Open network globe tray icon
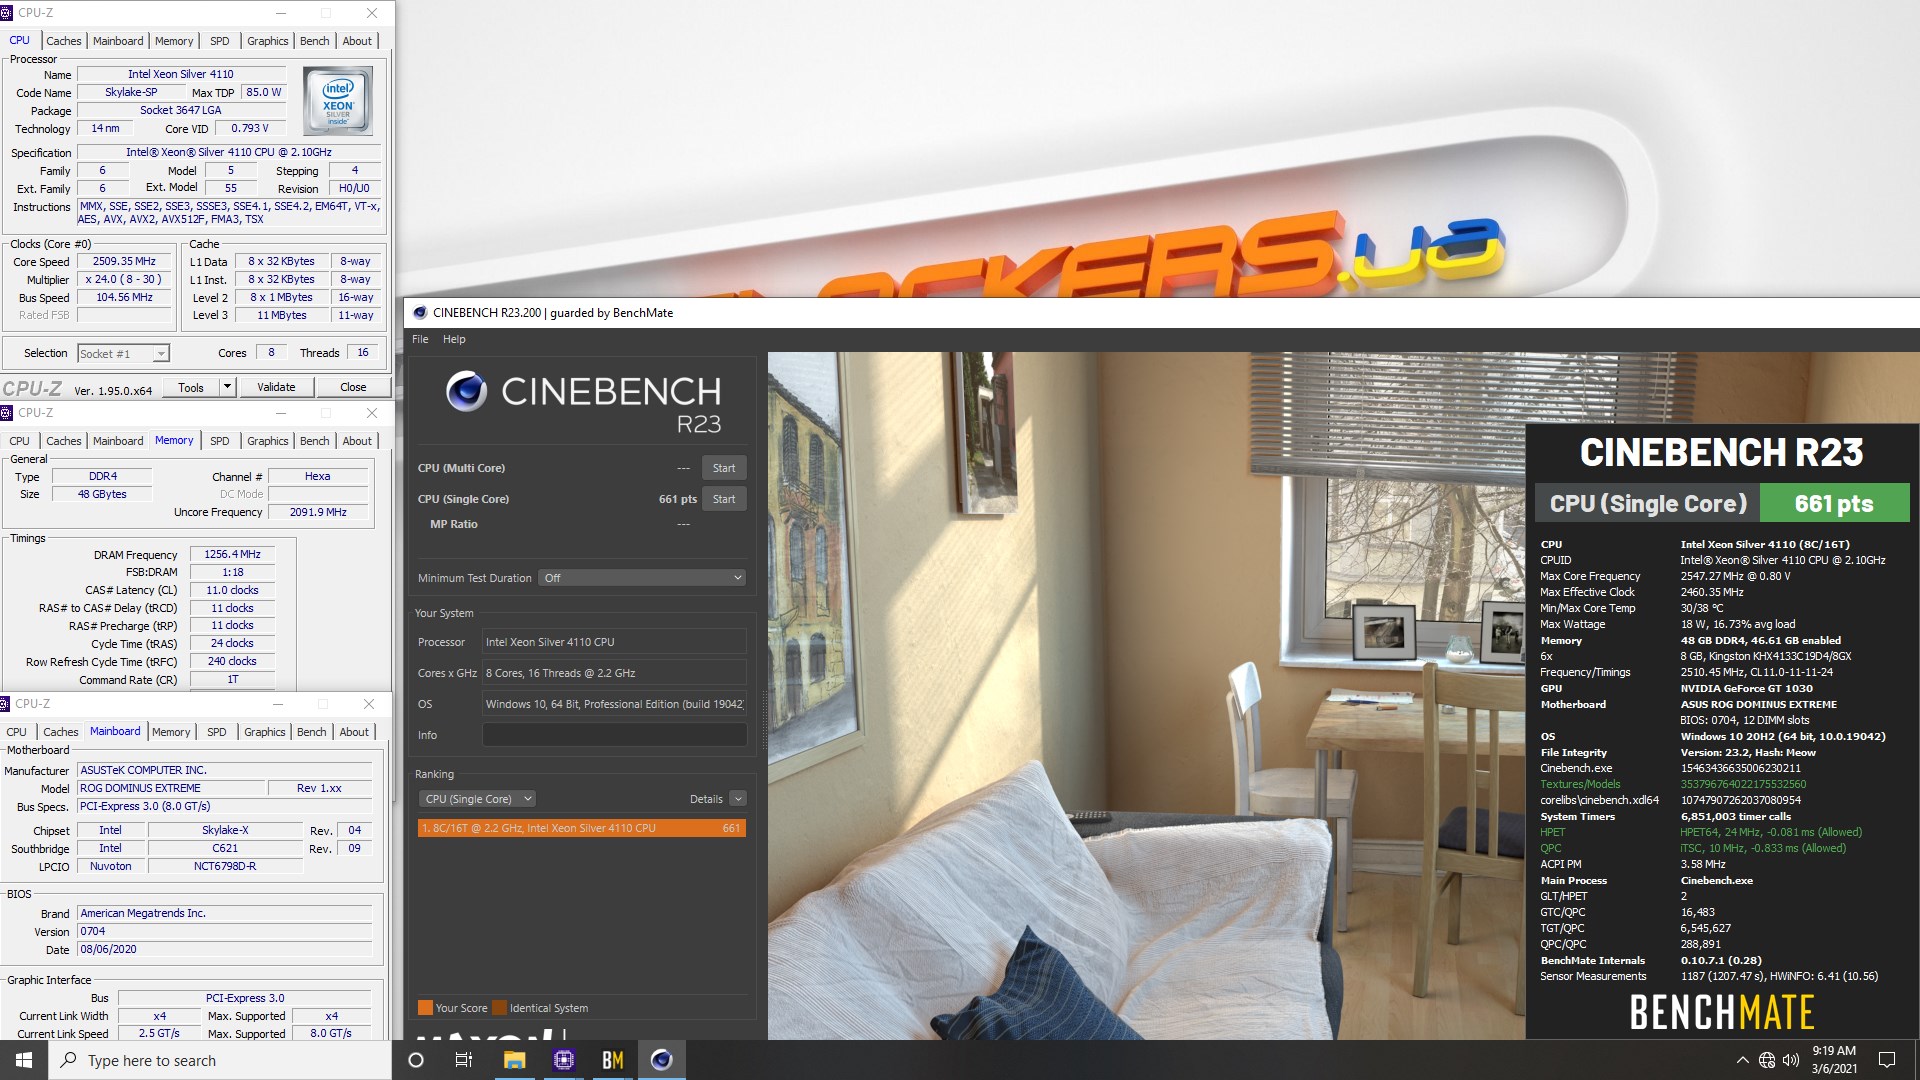1920x1080 pixels. tap(1767, 1060)
